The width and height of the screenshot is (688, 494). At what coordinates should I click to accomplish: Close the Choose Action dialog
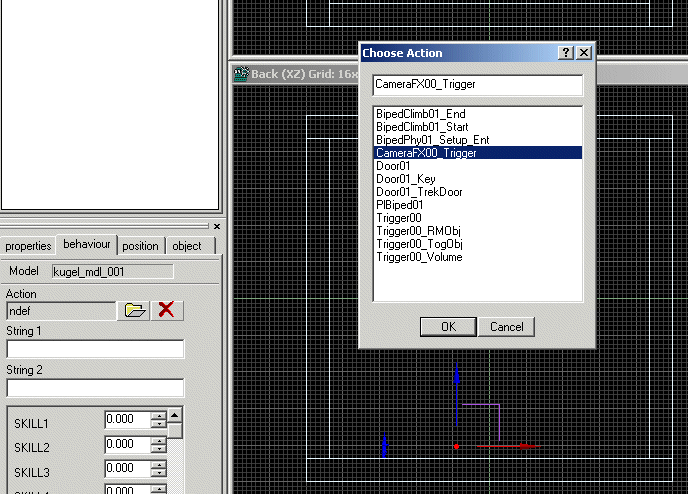coord(584,53)
